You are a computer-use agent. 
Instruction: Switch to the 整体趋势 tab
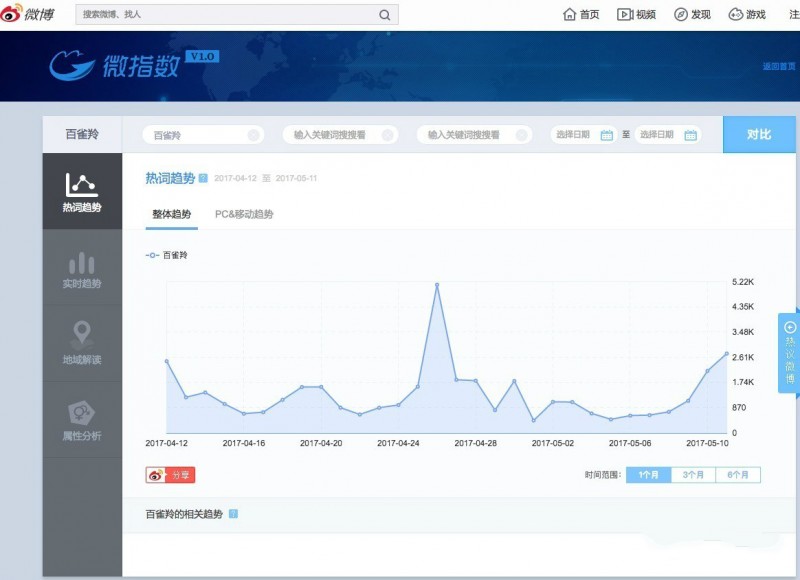click(x=171, y=214)
